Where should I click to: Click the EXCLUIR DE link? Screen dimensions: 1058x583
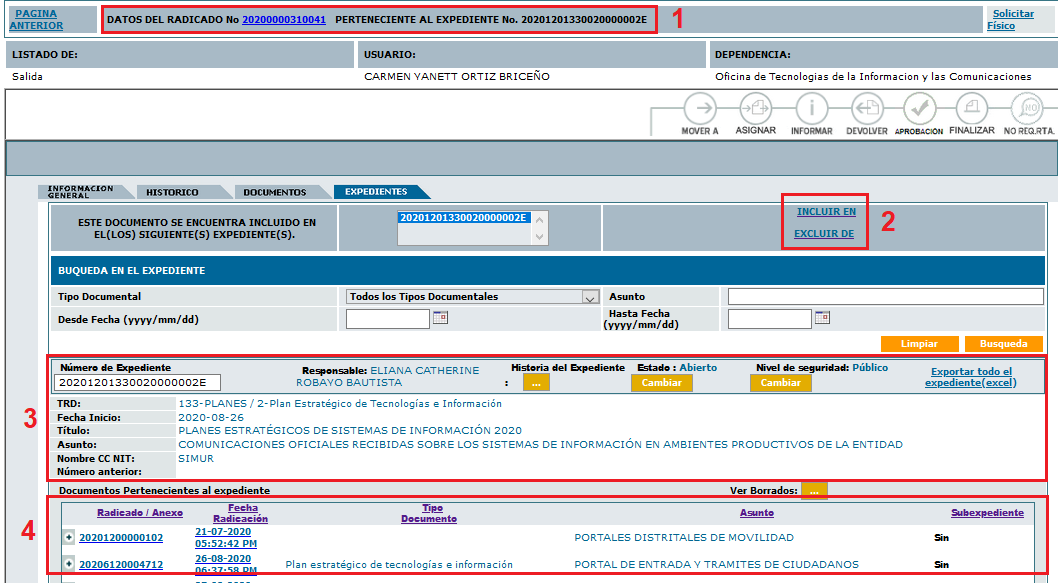(824, 233)
